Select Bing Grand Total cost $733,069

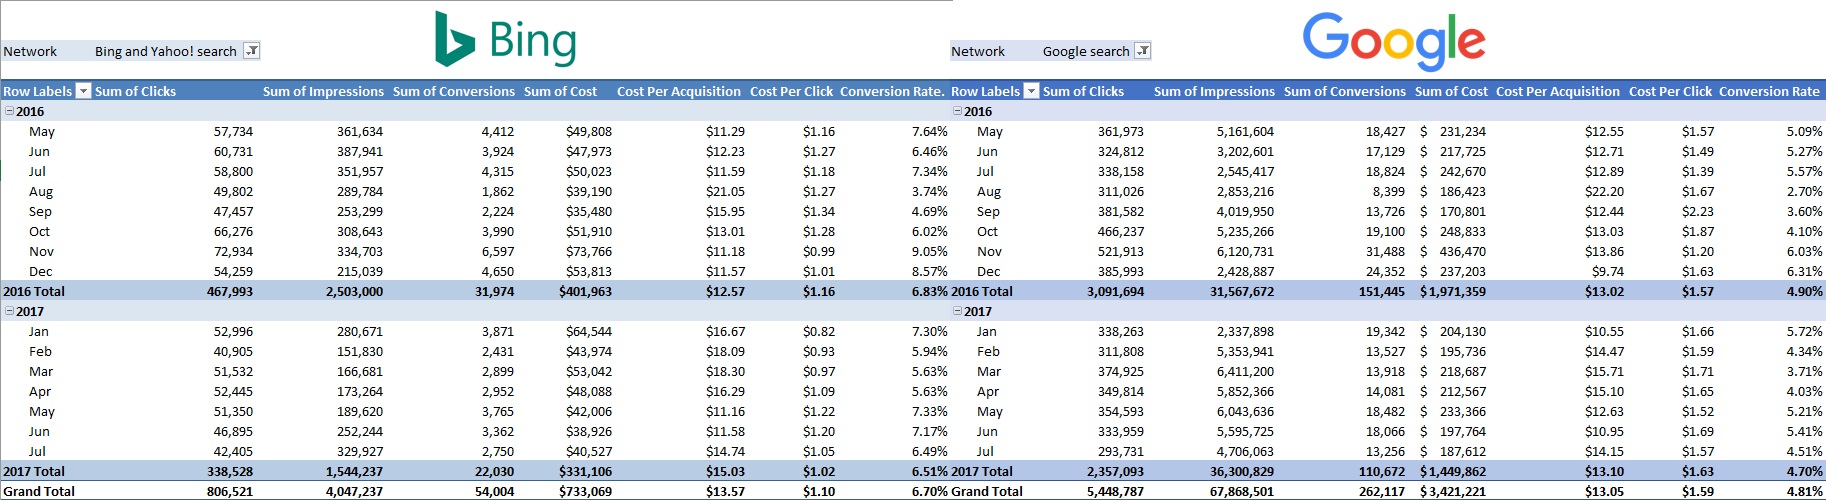click(585, 491)
